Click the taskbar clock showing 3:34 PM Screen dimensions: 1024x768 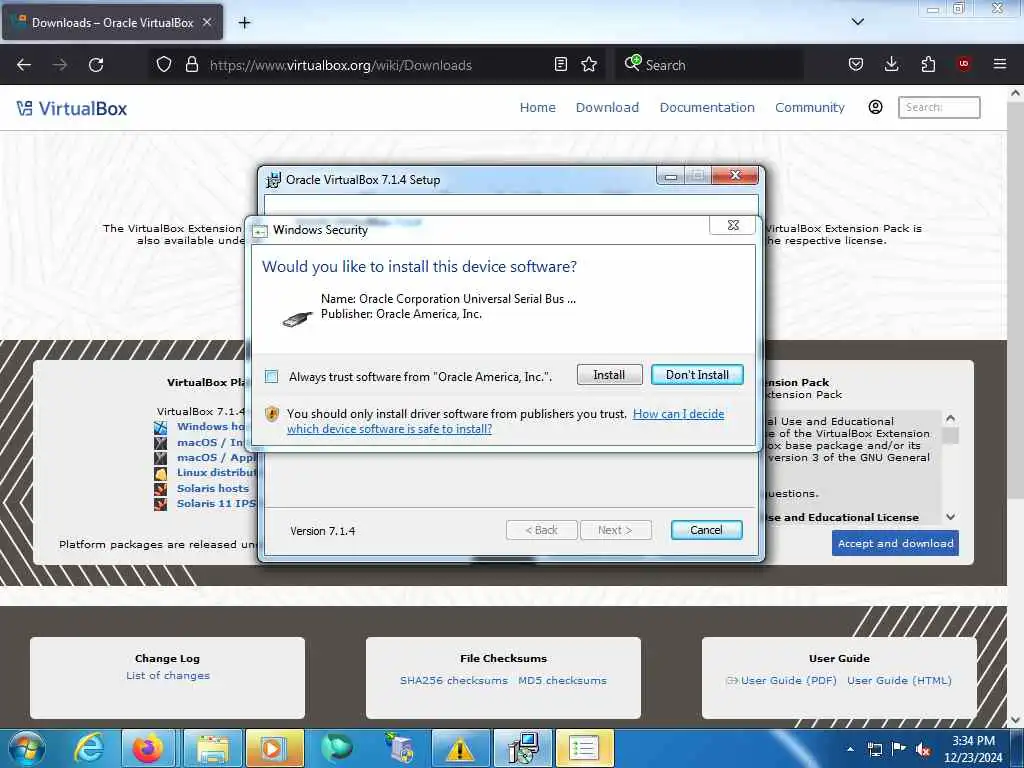pos(972,749)
